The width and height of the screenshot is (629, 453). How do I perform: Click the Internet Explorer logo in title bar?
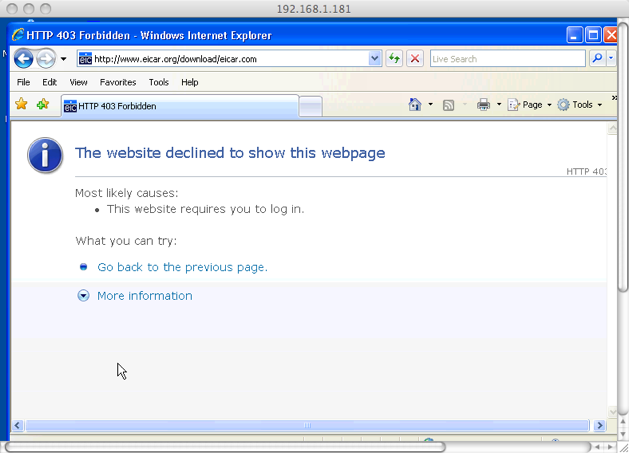pos(18,35)
